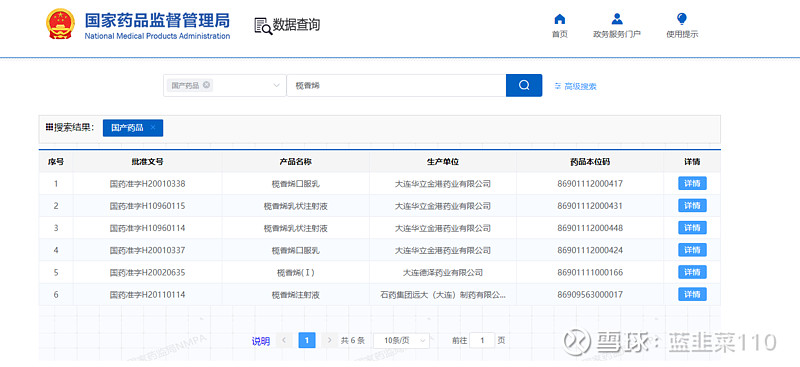Image resolution: width=800 pixels, height=367 pixels.
Task: Click drug code 86901111000166
Action: [590, 273]
